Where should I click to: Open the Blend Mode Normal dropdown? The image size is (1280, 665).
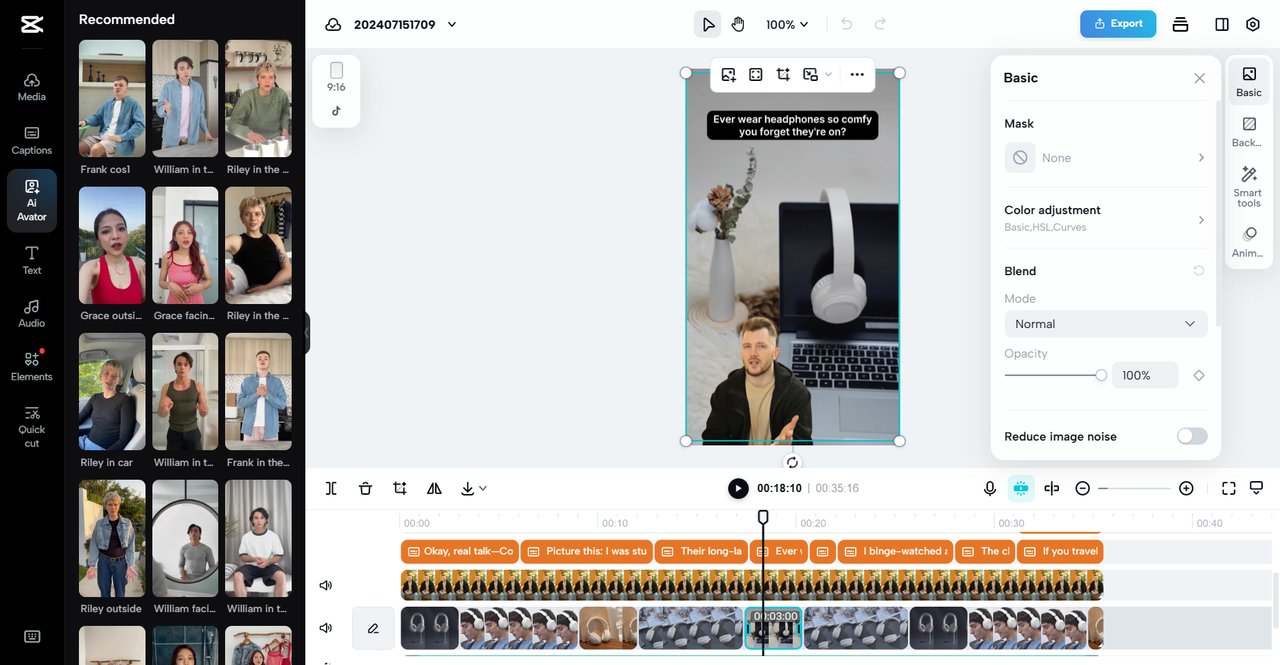1105,324
